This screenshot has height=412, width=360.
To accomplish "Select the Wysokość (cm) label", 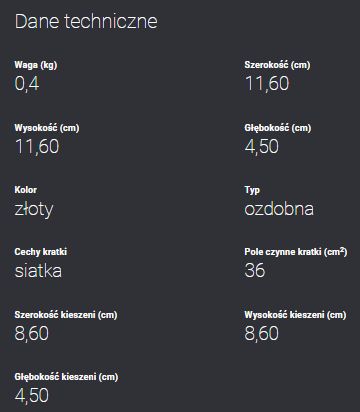I will coord(47,128).
